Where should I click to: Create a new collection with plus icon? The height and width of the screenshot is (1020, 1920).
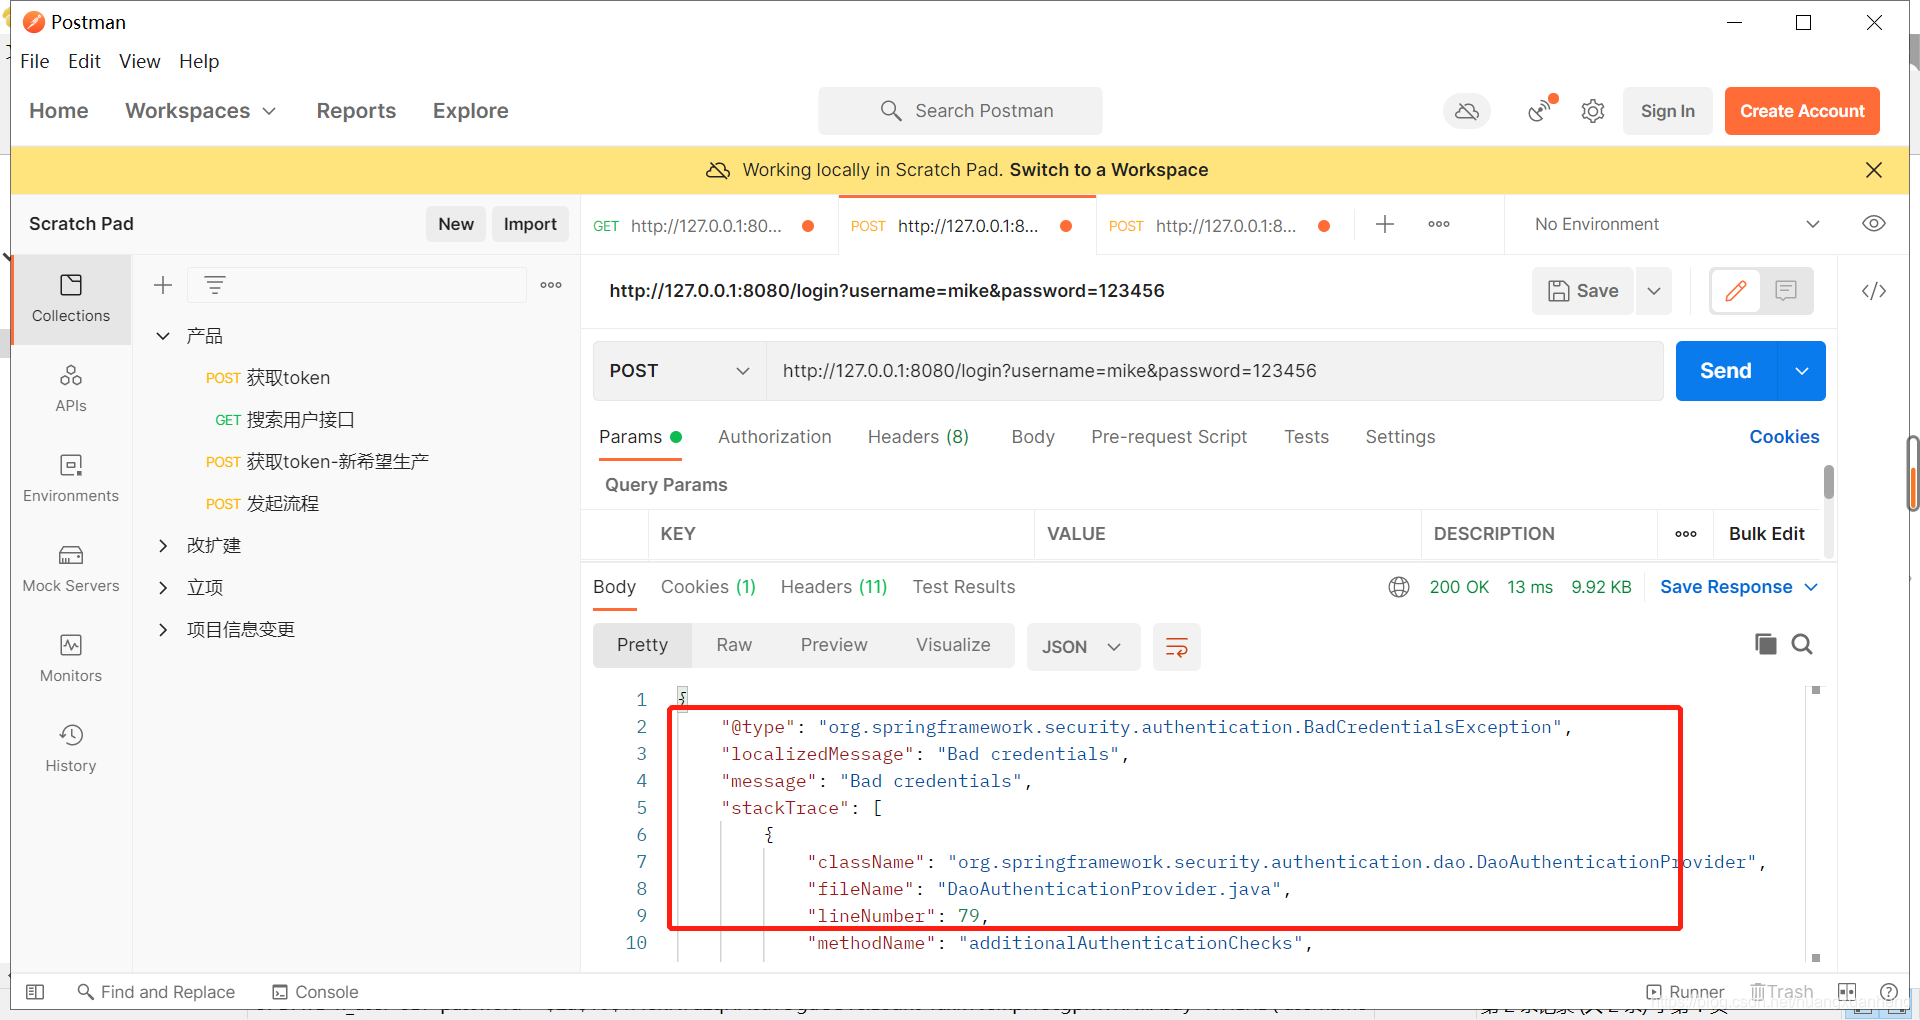(x=163, y=285)
